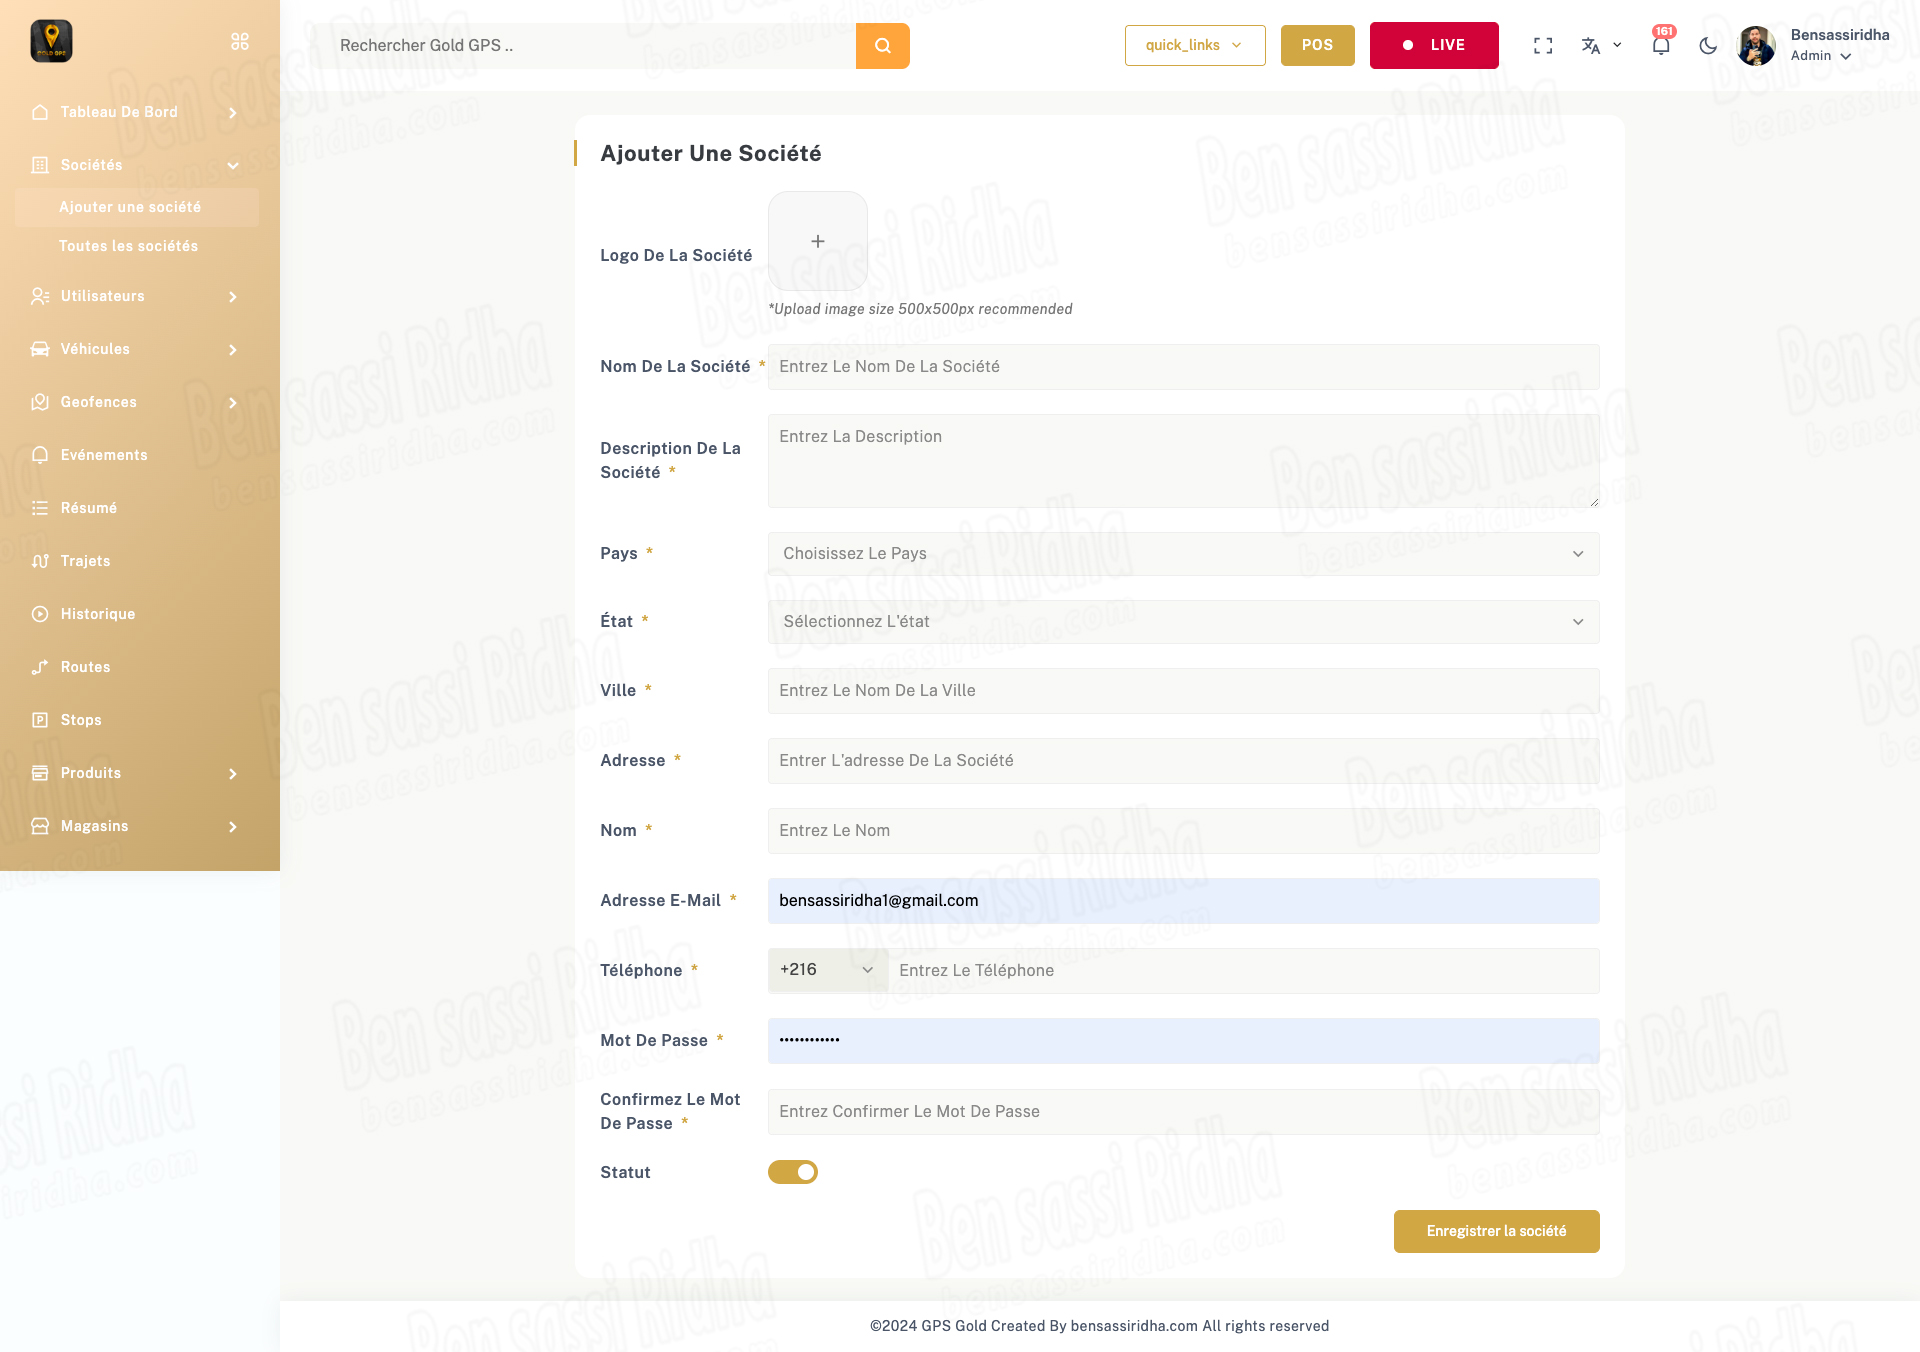This screenshot has height=1352, width=1920.
Task: Toggle the Statut switch off
Action: pyautogui.click(x=793, y=1172)
